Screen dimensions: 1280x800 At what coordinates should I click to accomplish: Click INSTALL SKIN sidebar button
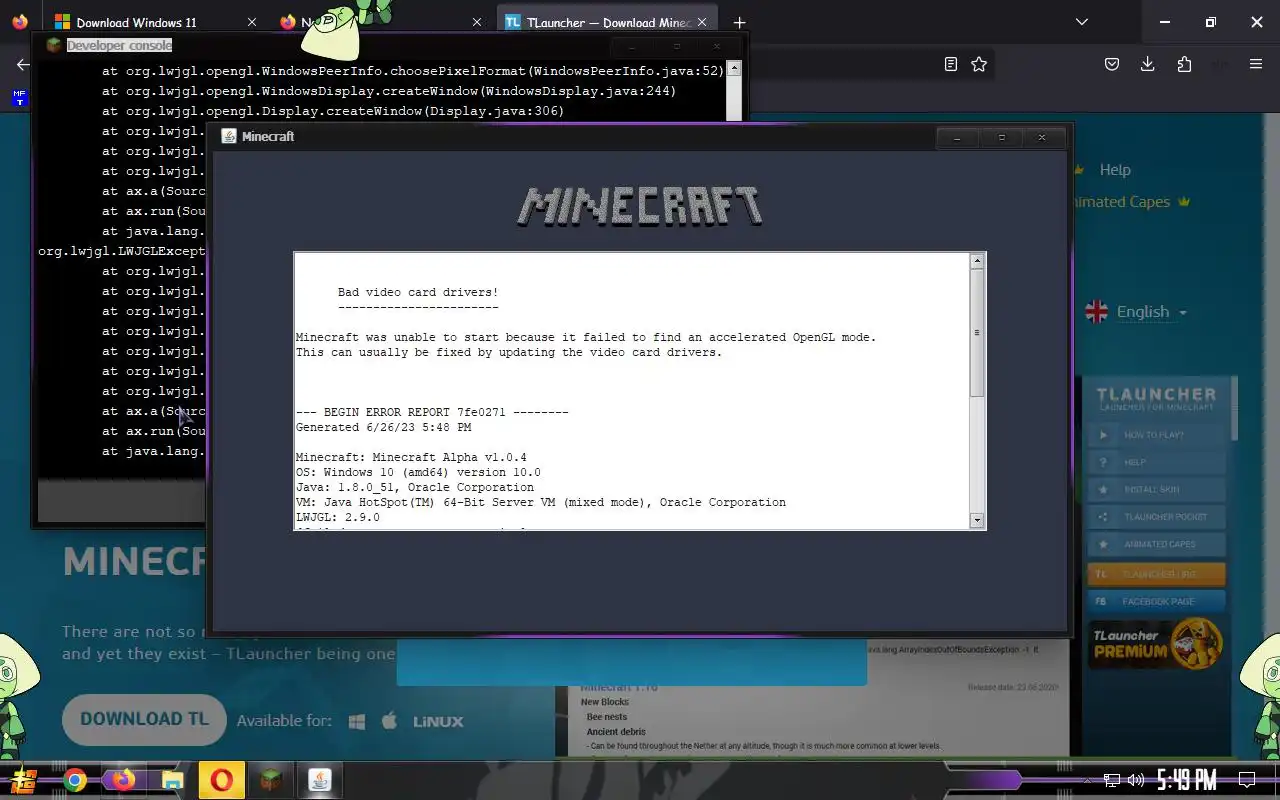coord(1155,490)
